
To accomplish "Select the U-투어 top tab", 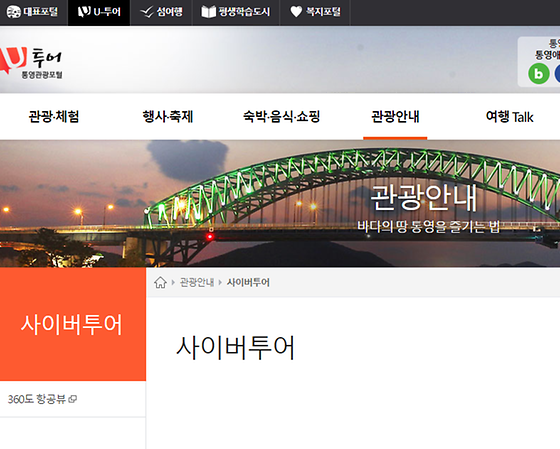I will point(99,12).
